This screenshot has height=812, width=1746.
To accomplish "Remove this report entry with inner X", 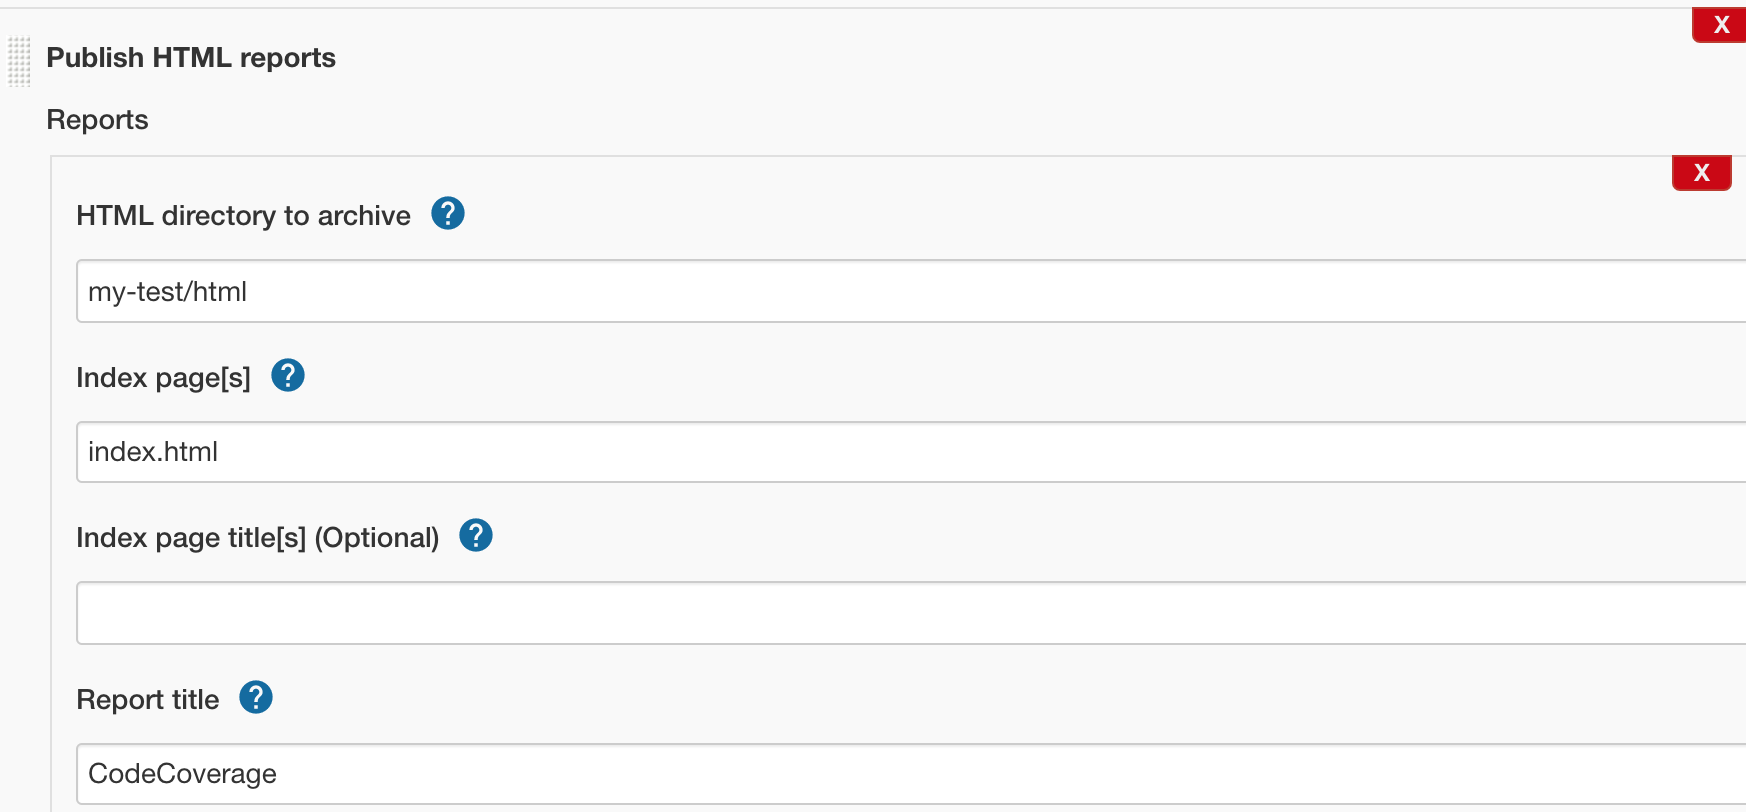I will pyautogui.click(x=1701, y=173).
